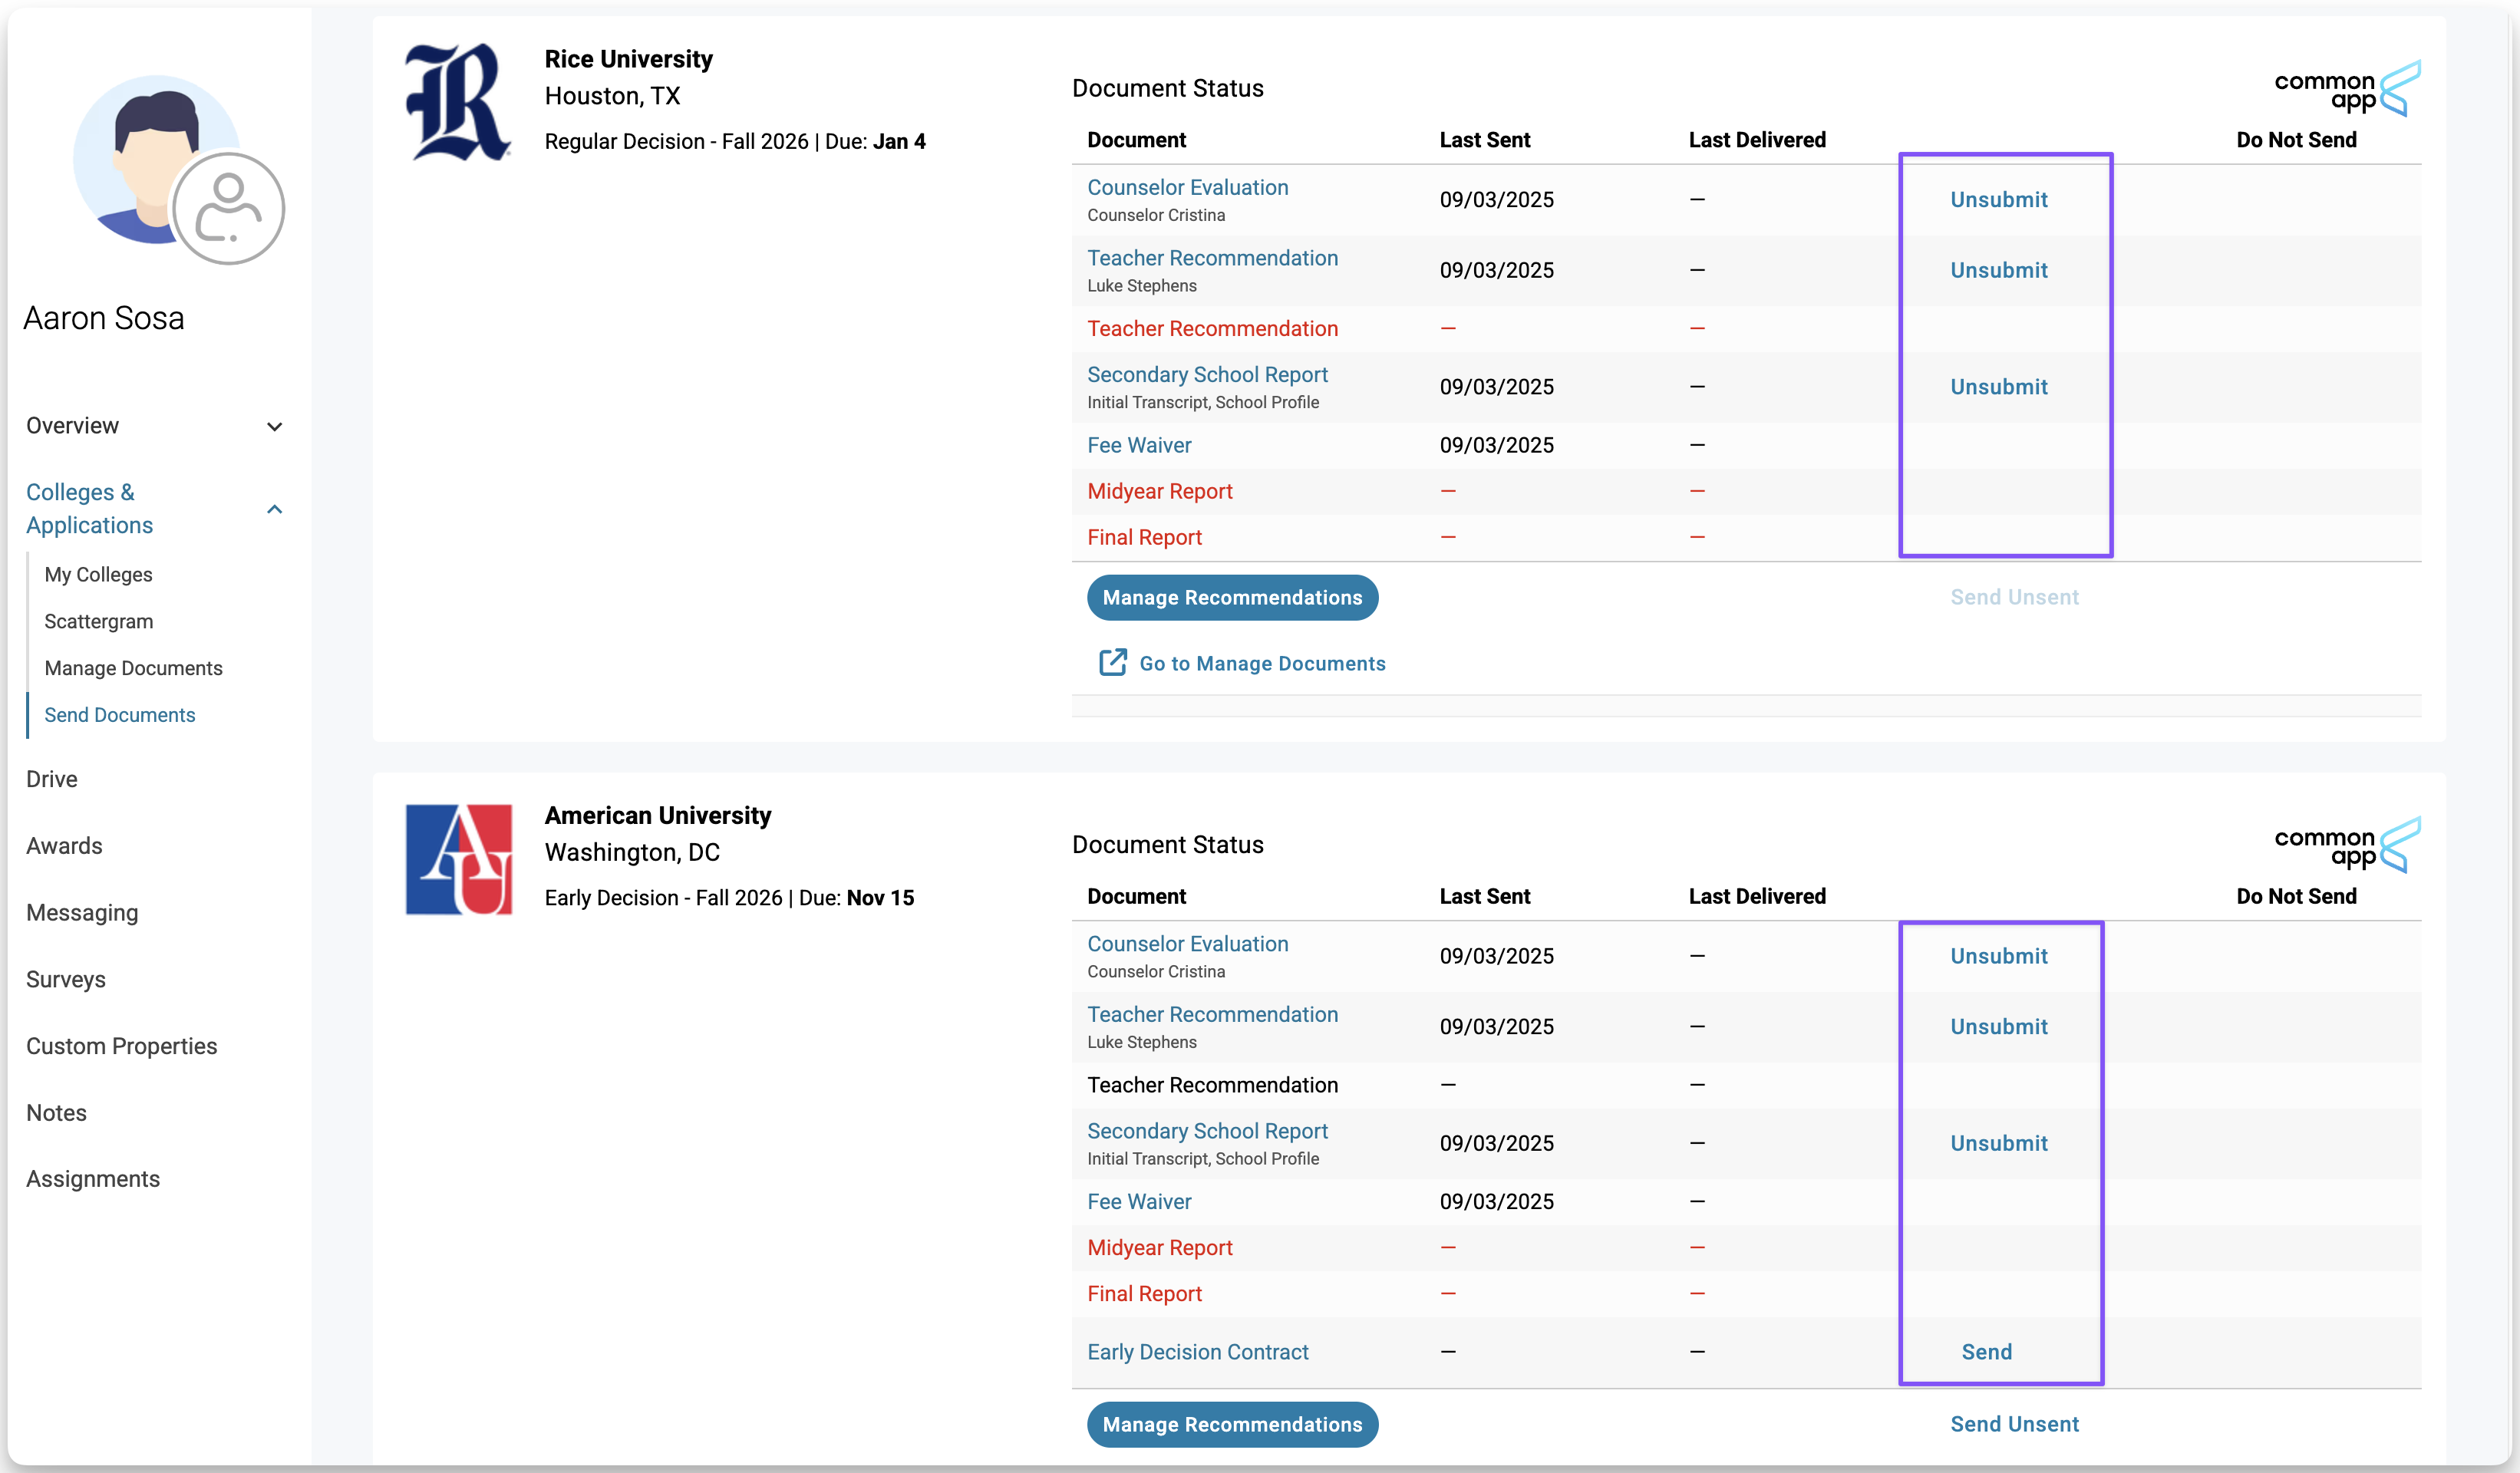Collapse the Colleges & Applications chevron
2520x1473 pixels.
click(275, 509)
